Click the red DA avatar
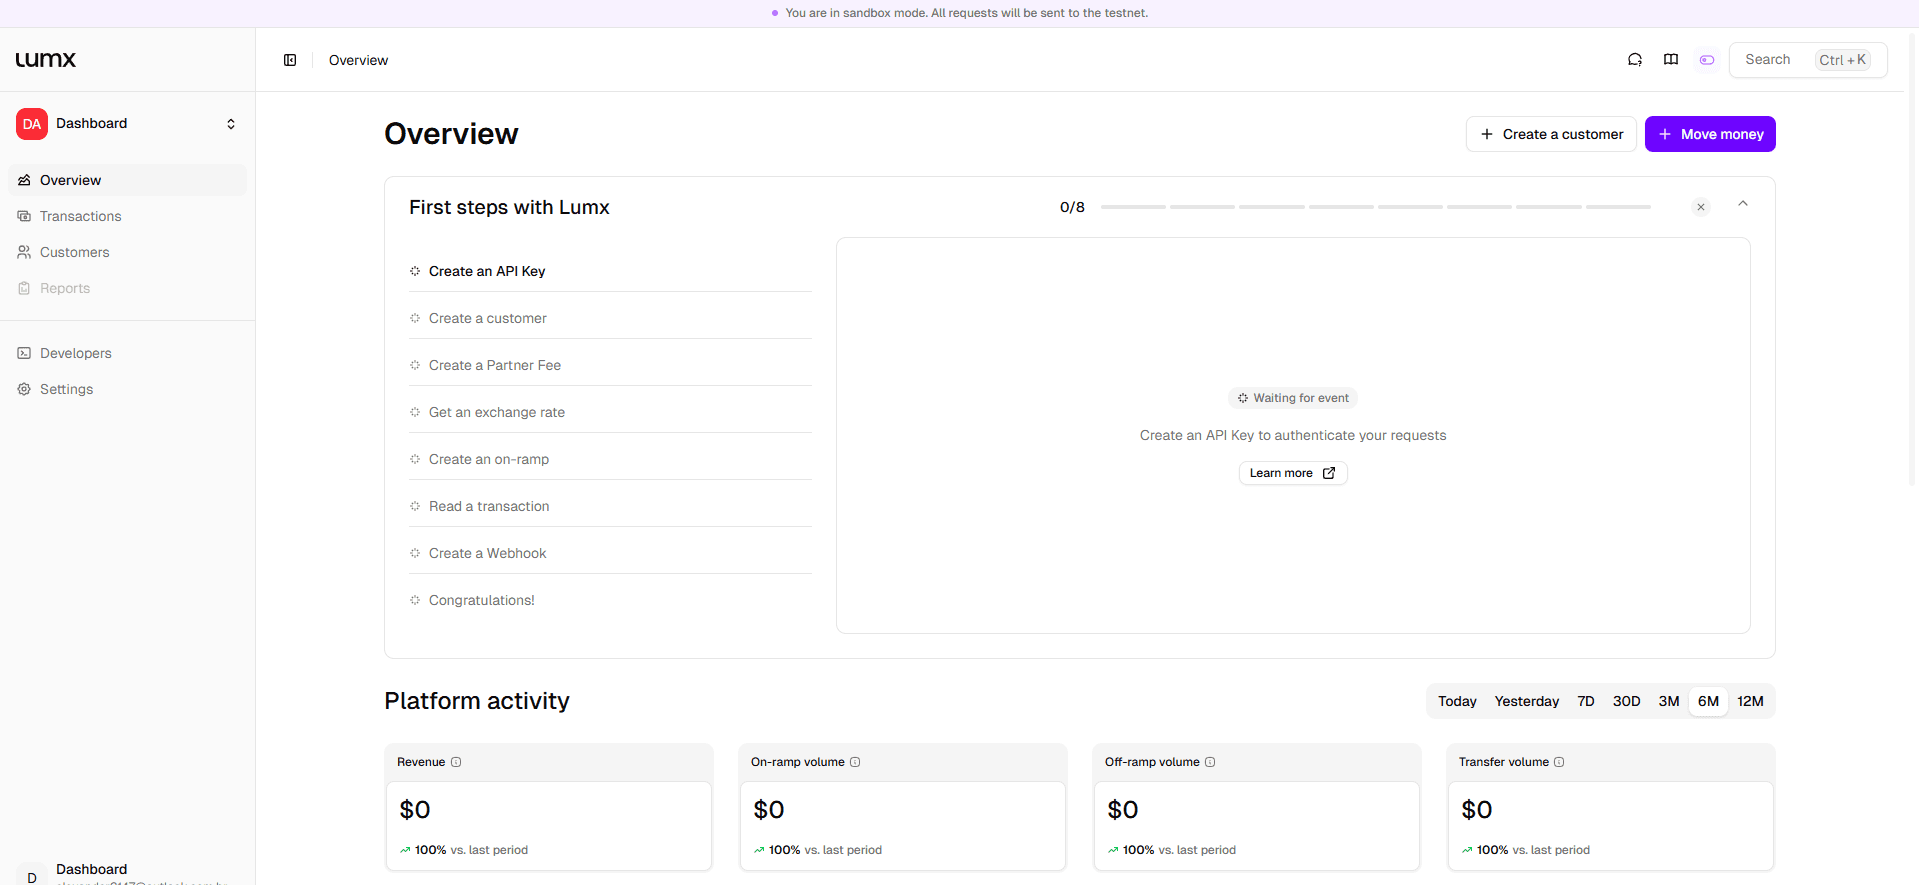This screenshot has height=885, width=1919. [32, 124]
